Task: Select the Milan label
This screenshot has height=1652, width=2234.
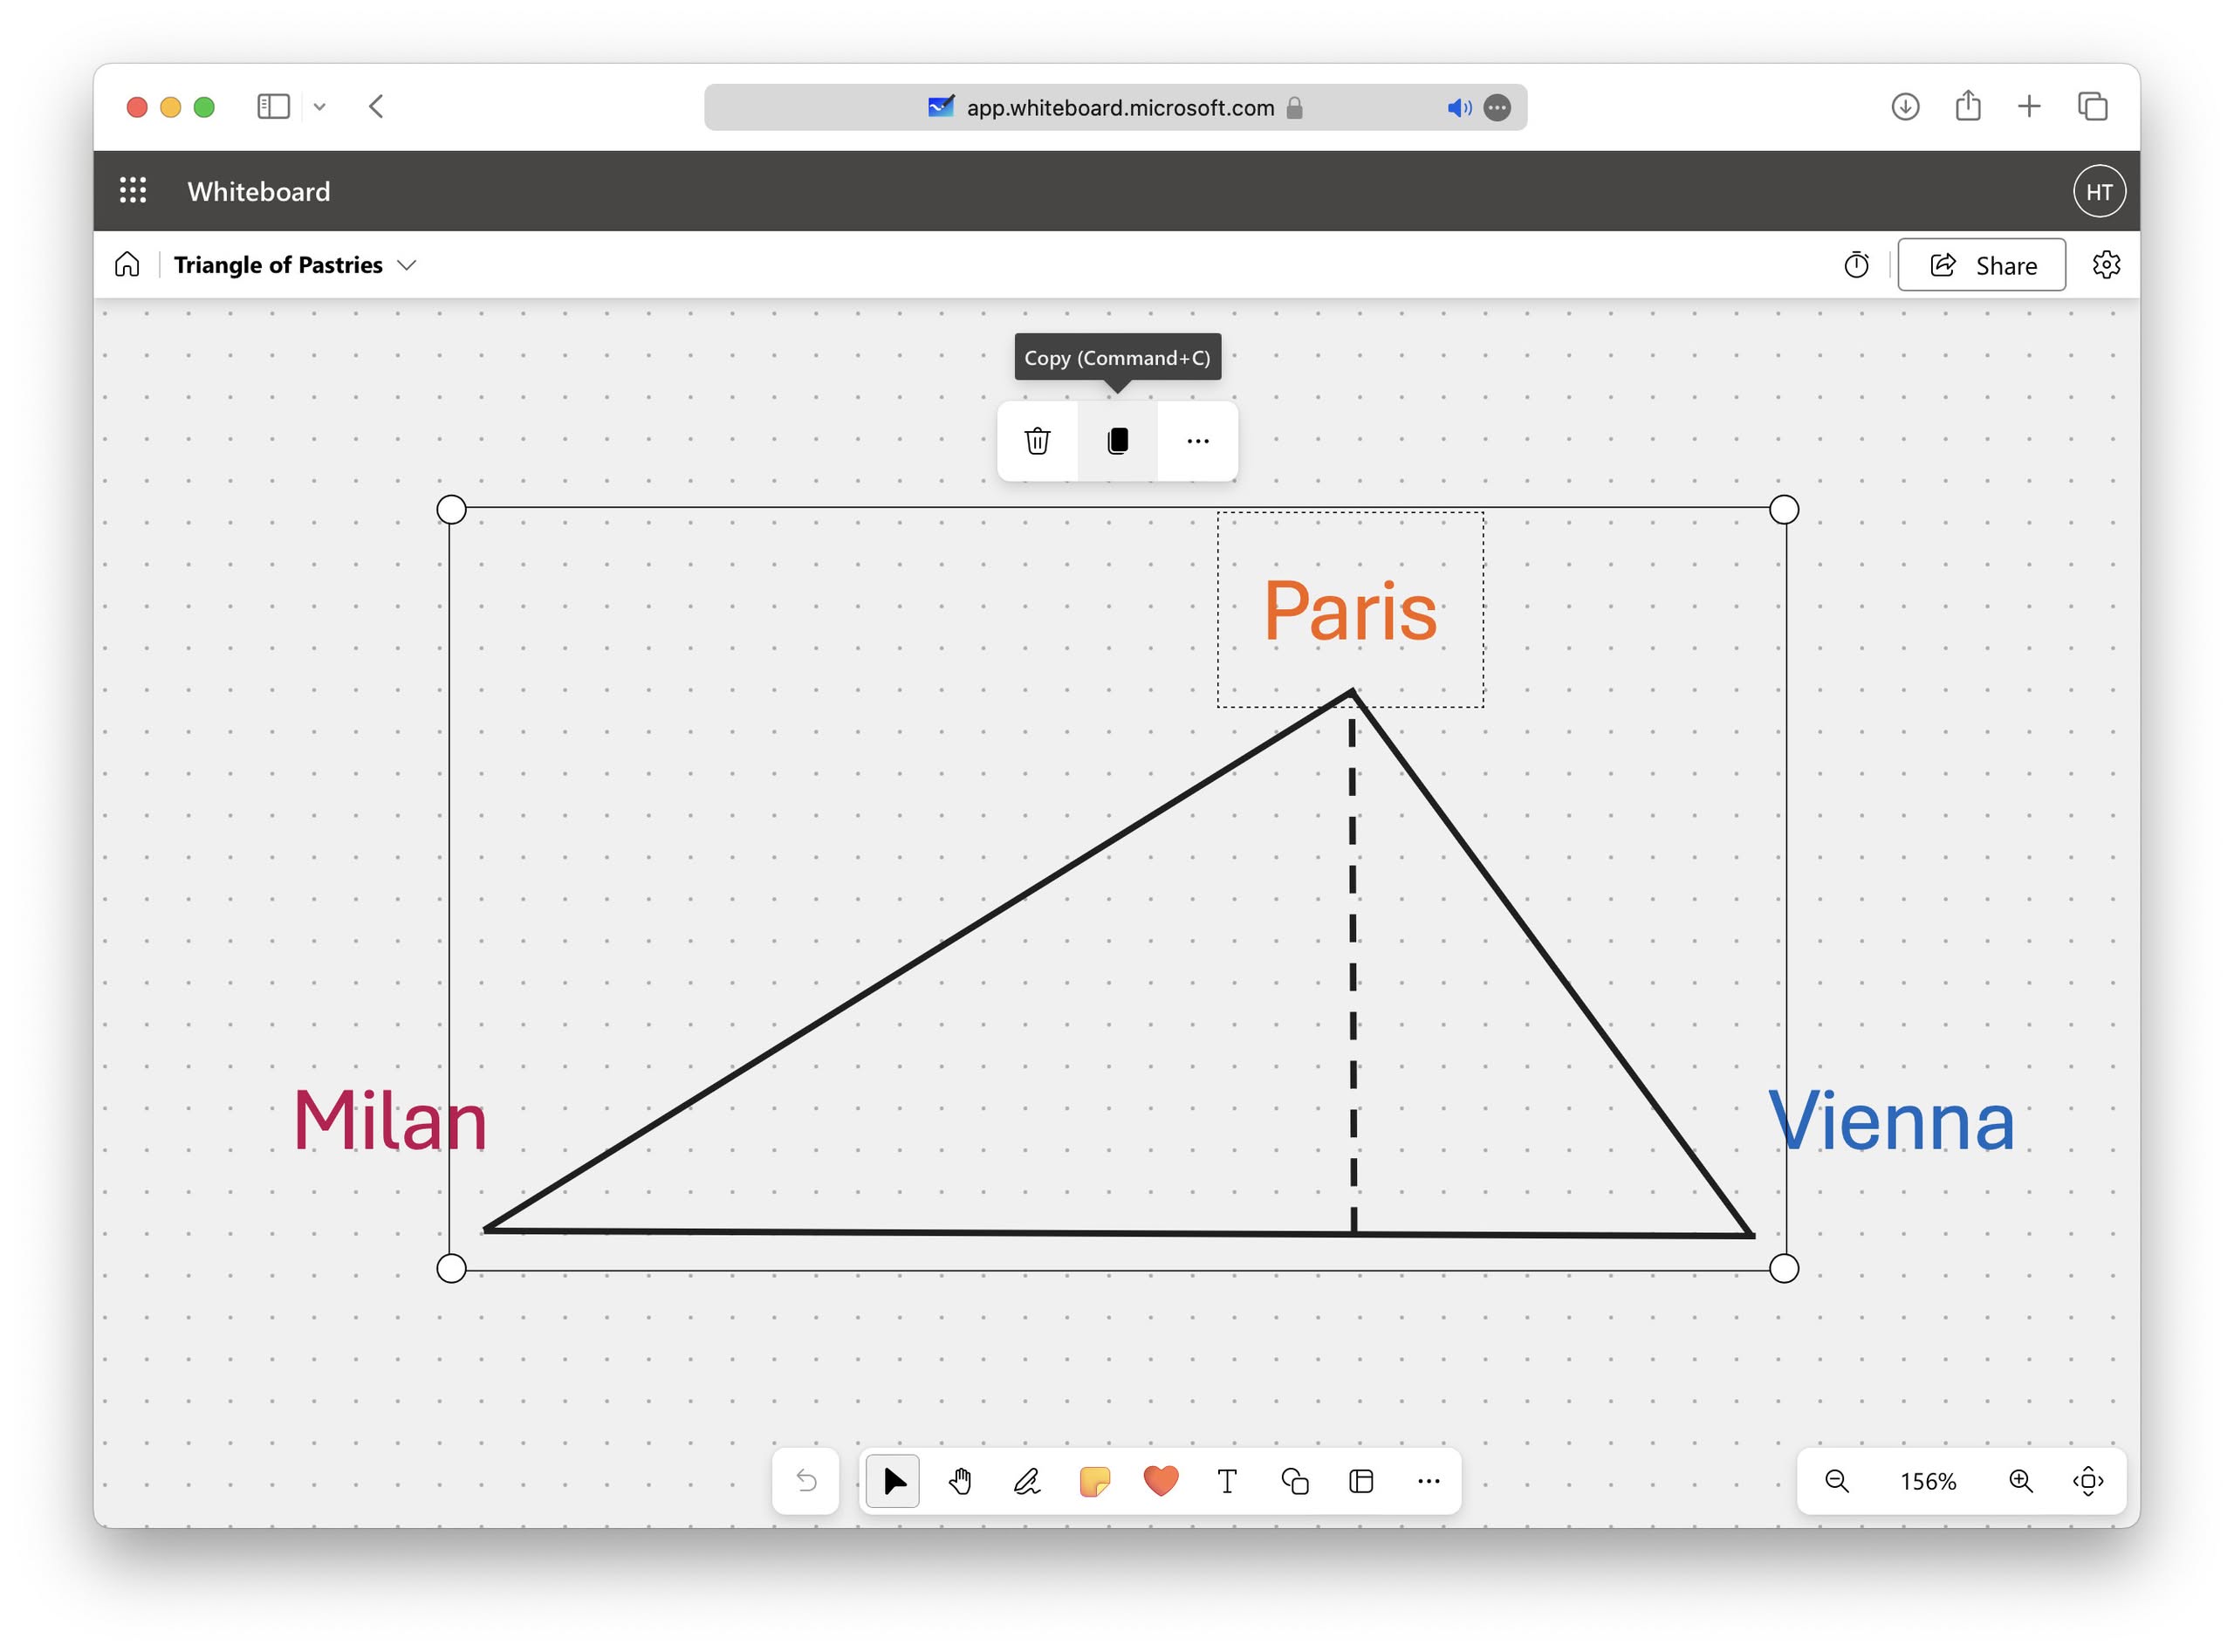Action: coord(389,1120)
